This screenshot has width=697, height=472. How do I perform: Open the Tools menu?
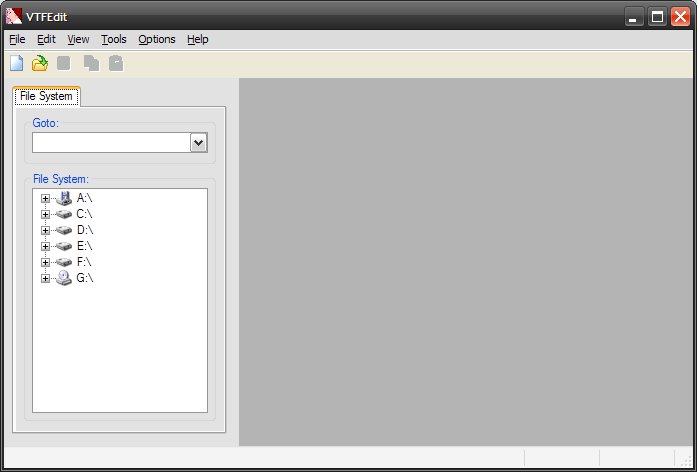click(x=113, y=39)
